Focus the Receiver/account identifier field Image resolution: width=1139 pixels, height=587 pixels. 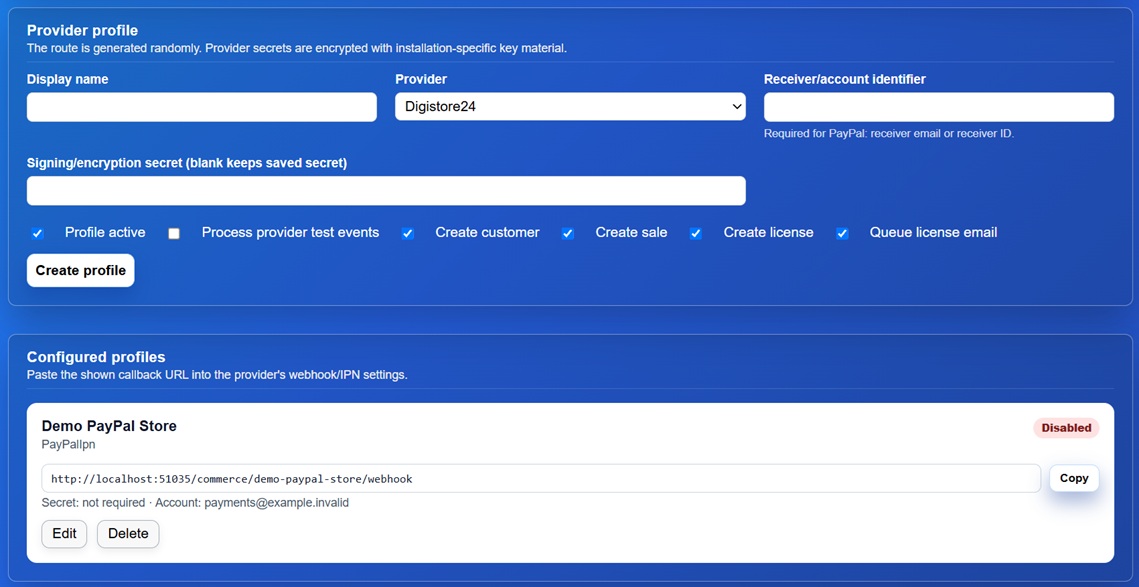click(x=939, y=107)
